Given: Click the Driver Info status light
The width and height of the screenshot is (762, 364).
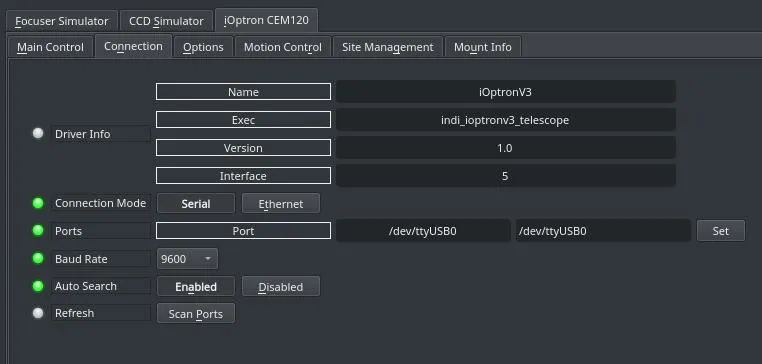Looking at the screenshot, I should [38, 133].
